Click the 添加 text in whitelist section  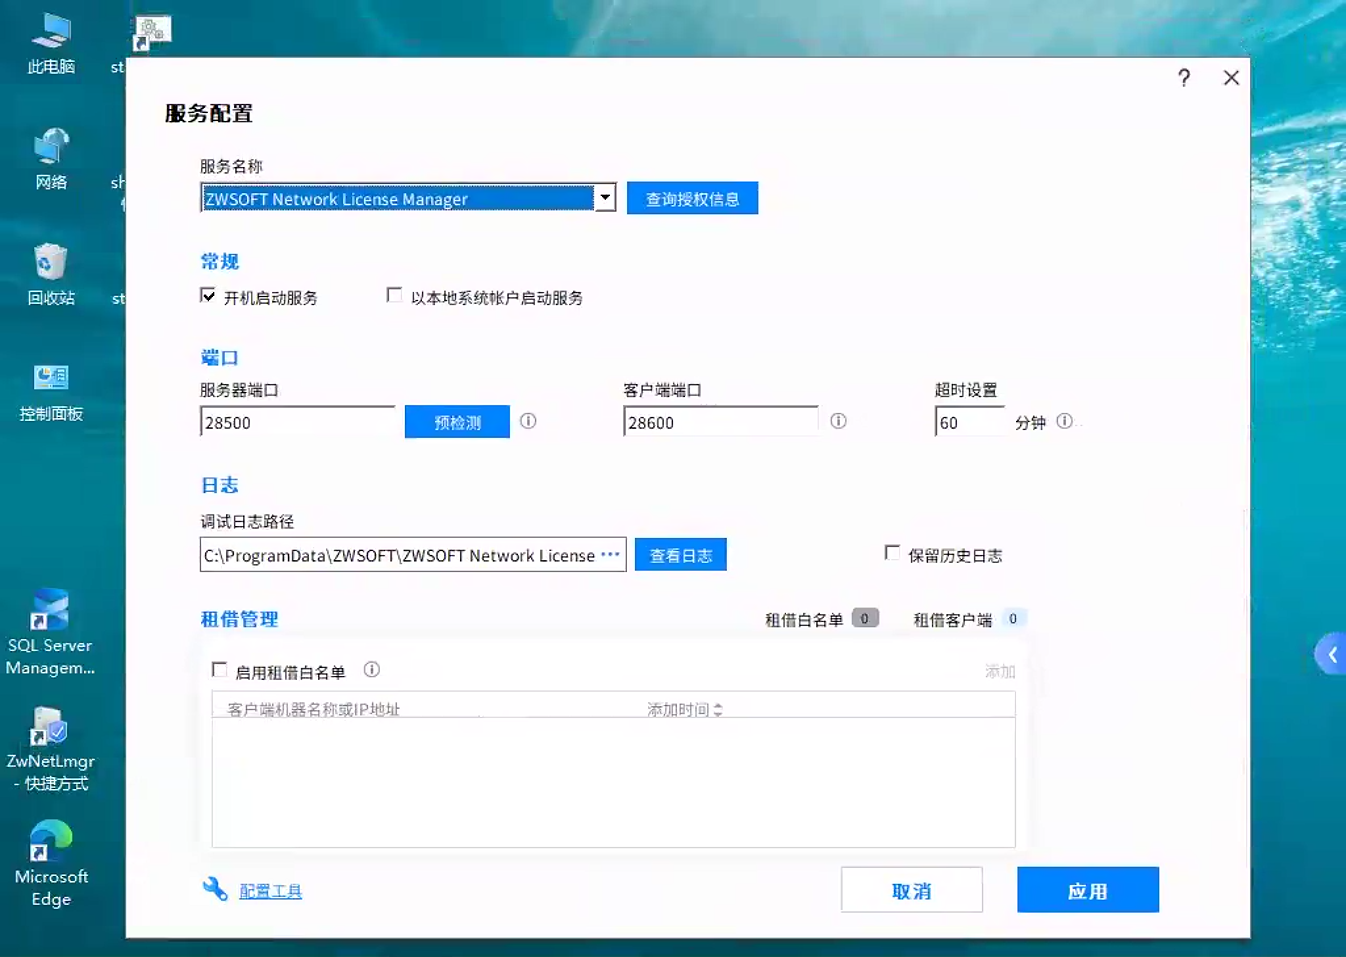coord(1000,671)
